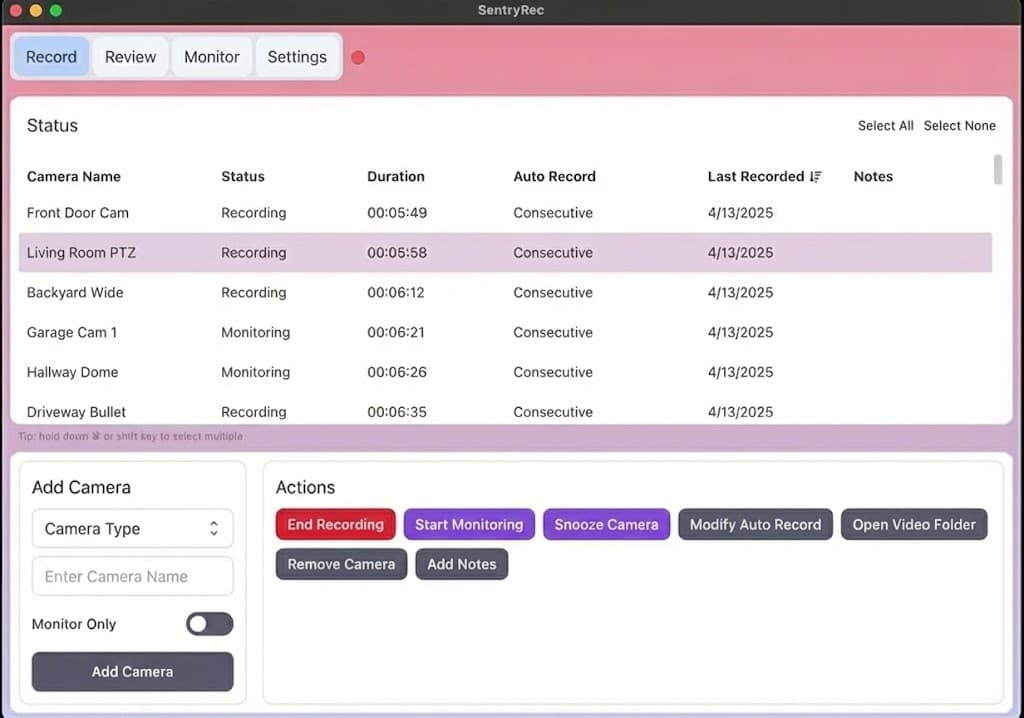Click the Snooze Camera button
Image resolution: width=1024 pixels, height=718 pixels.
[606, 524]
